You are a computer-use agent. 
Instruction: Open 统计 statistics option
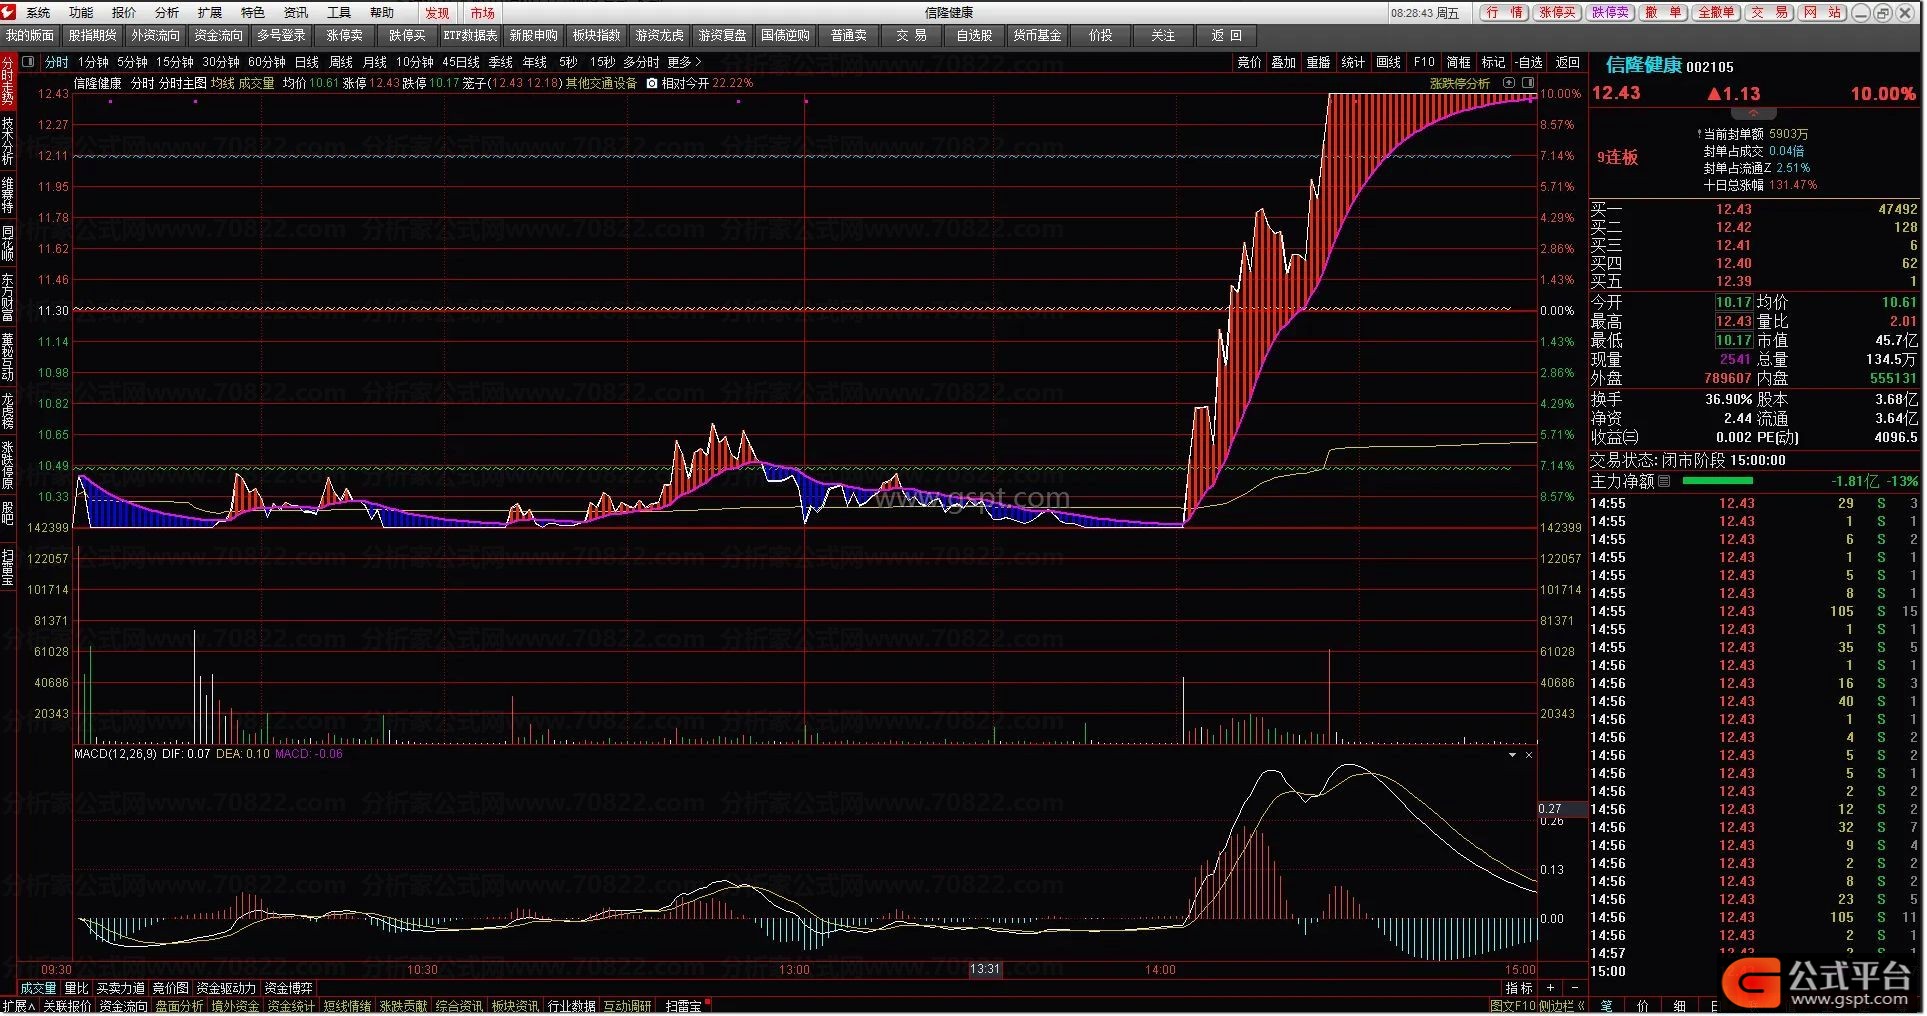(1353, 62)
